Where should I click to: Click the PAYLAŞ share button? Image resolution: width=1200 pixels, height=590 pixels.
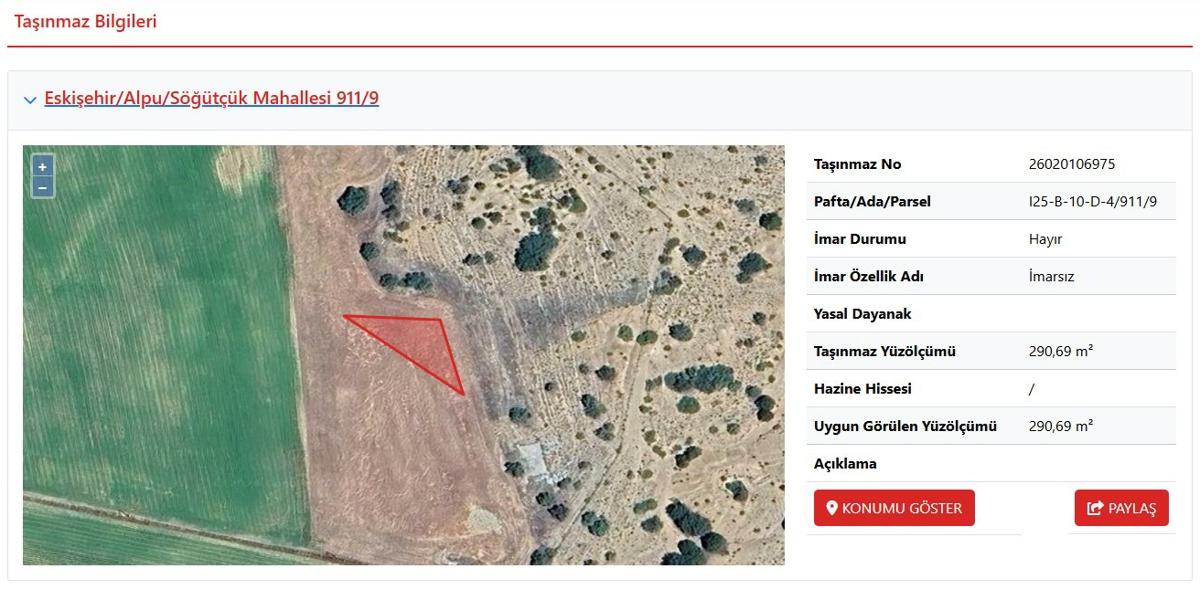click(1121, 508)
